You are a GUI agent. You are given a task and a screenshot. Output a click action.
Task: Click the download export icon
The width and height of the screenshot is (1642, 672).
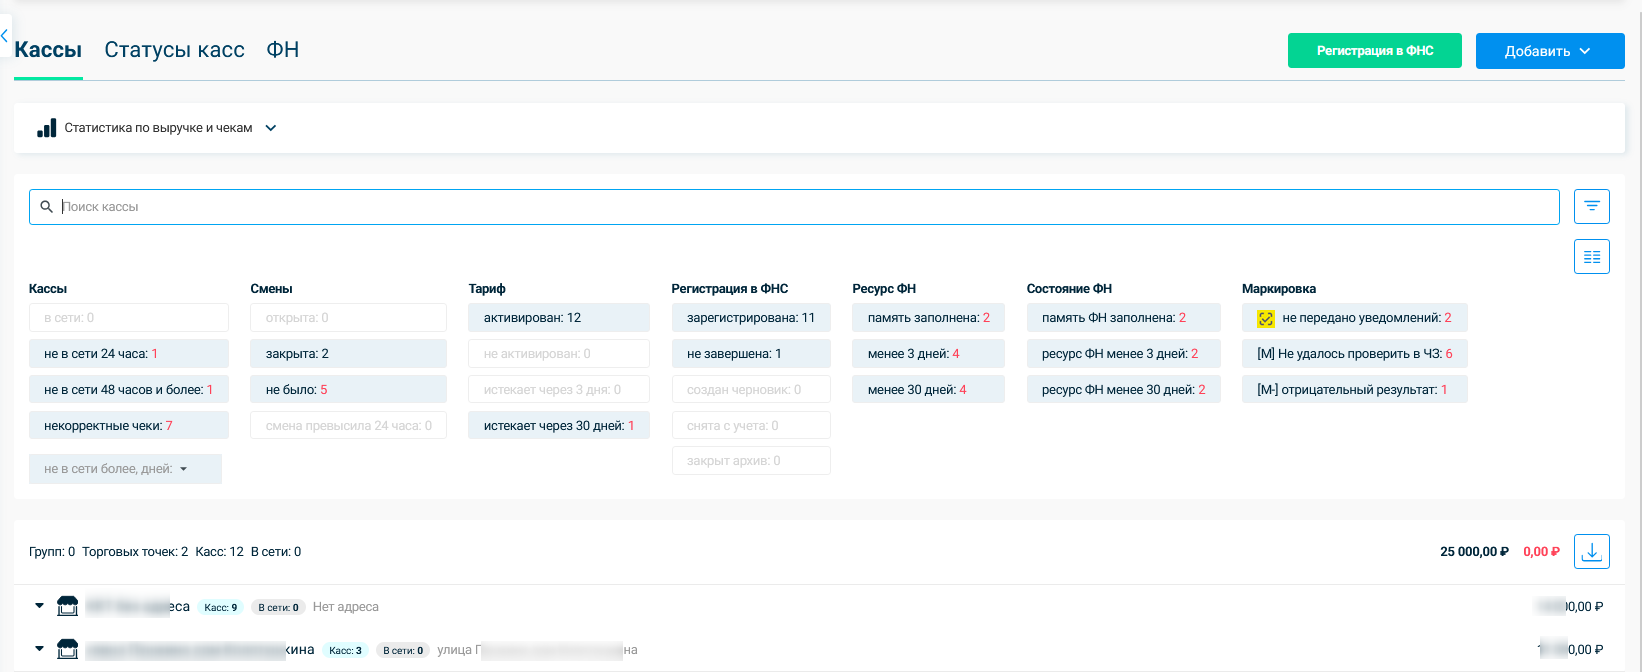coord(1591,551)
